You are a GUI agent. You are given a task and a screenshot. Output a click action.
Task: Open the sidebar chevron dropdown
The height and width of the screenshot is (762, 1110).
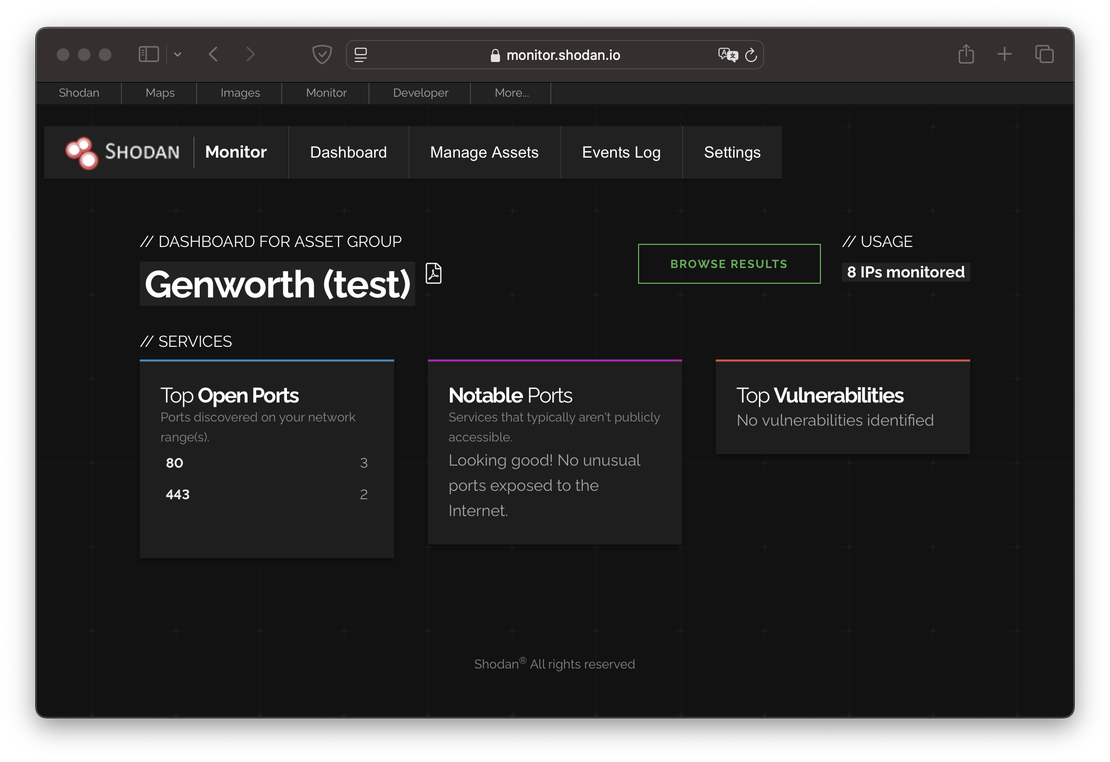(x=177, y=54)
